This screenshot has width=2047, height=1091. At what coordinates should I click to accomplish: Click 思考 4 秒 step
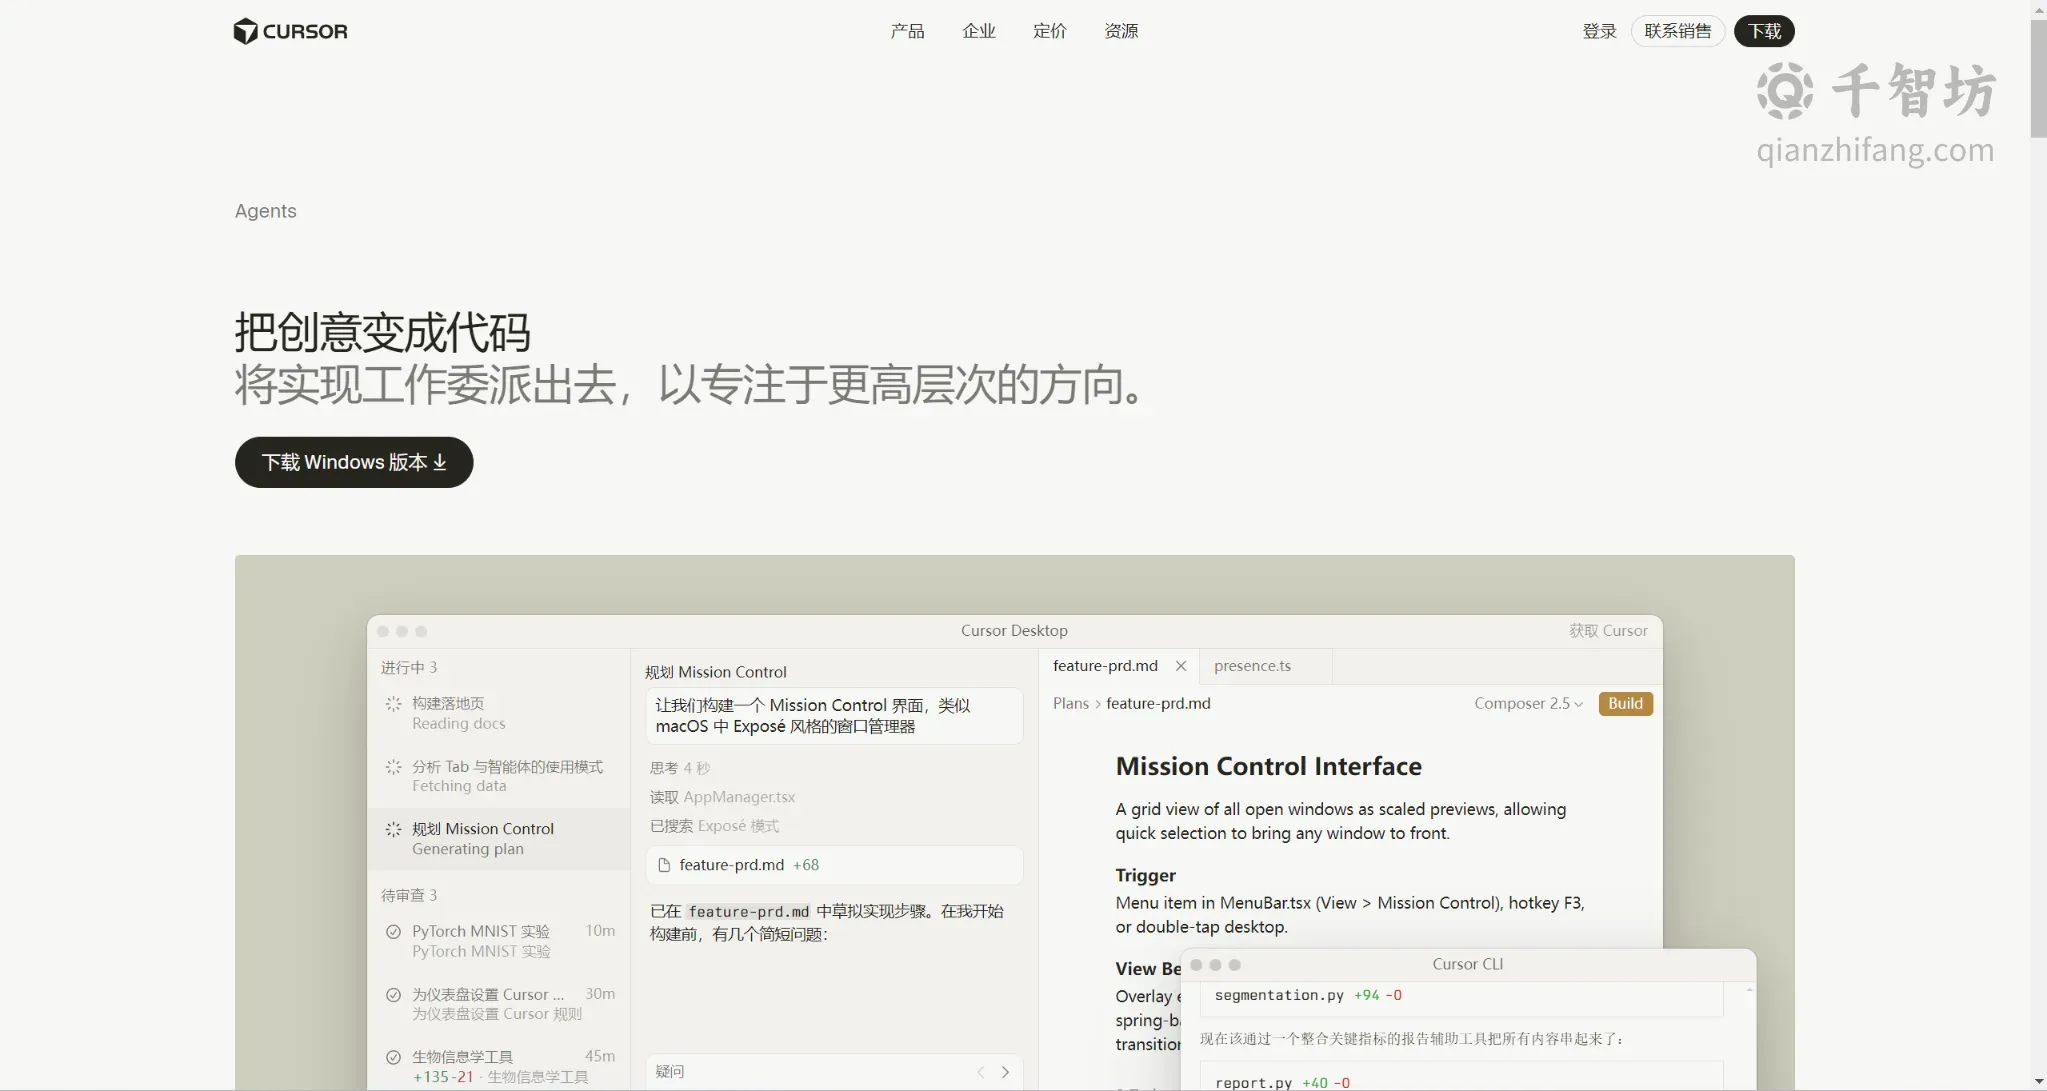pos(679,768)
